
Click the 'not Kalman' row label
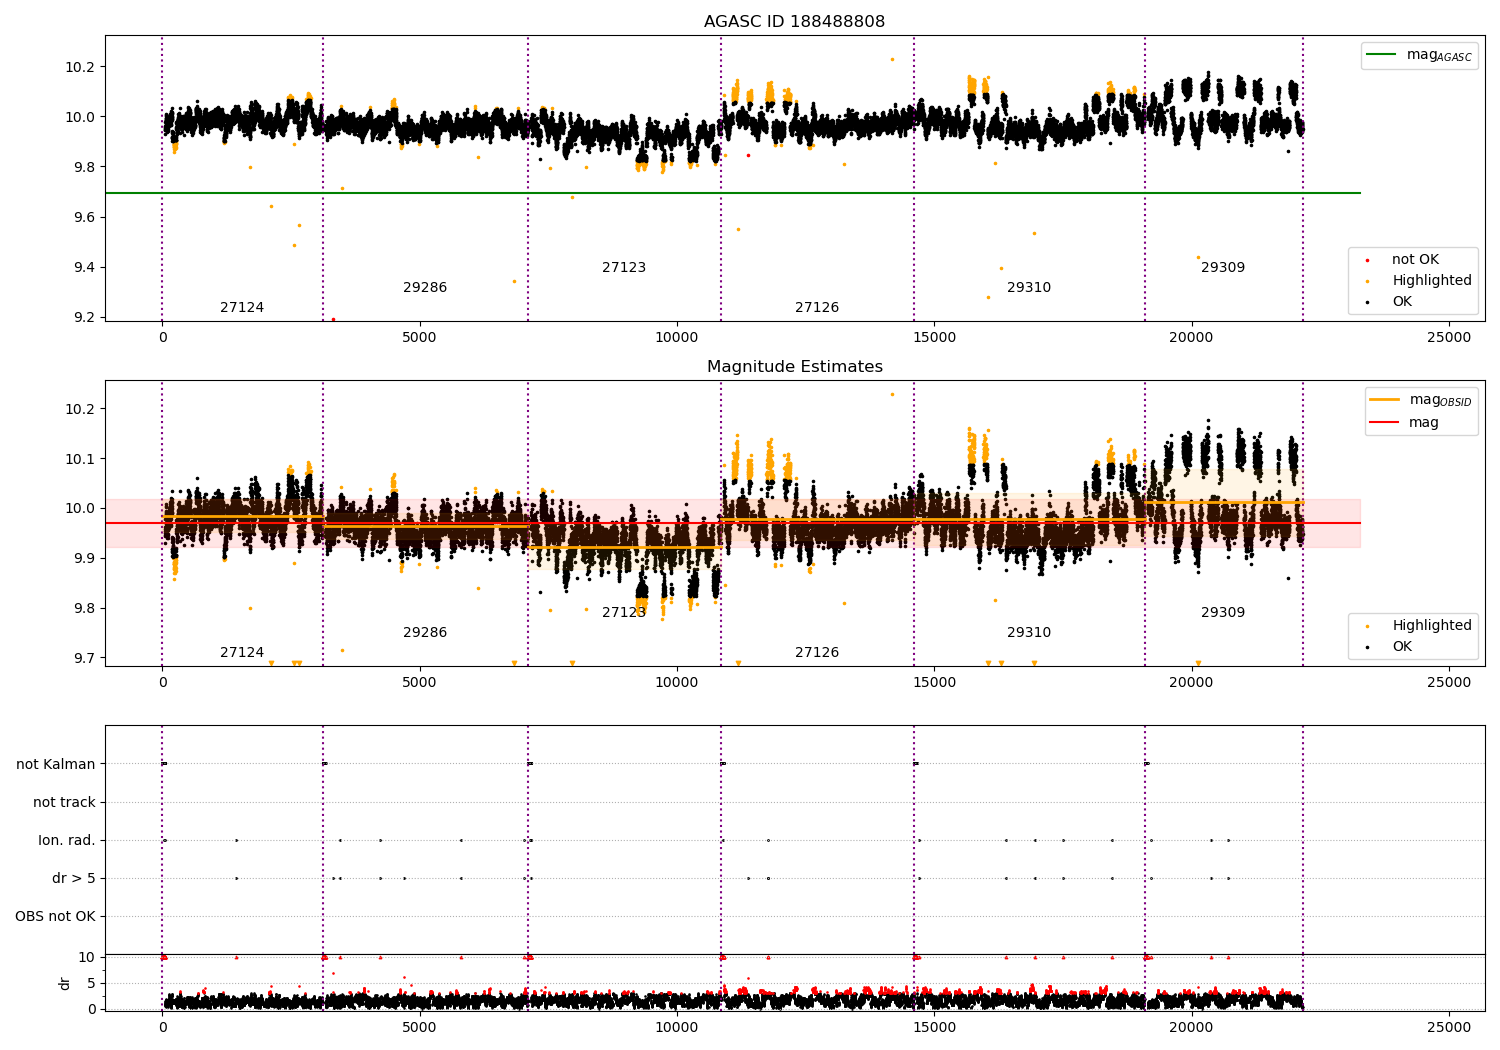56,765
